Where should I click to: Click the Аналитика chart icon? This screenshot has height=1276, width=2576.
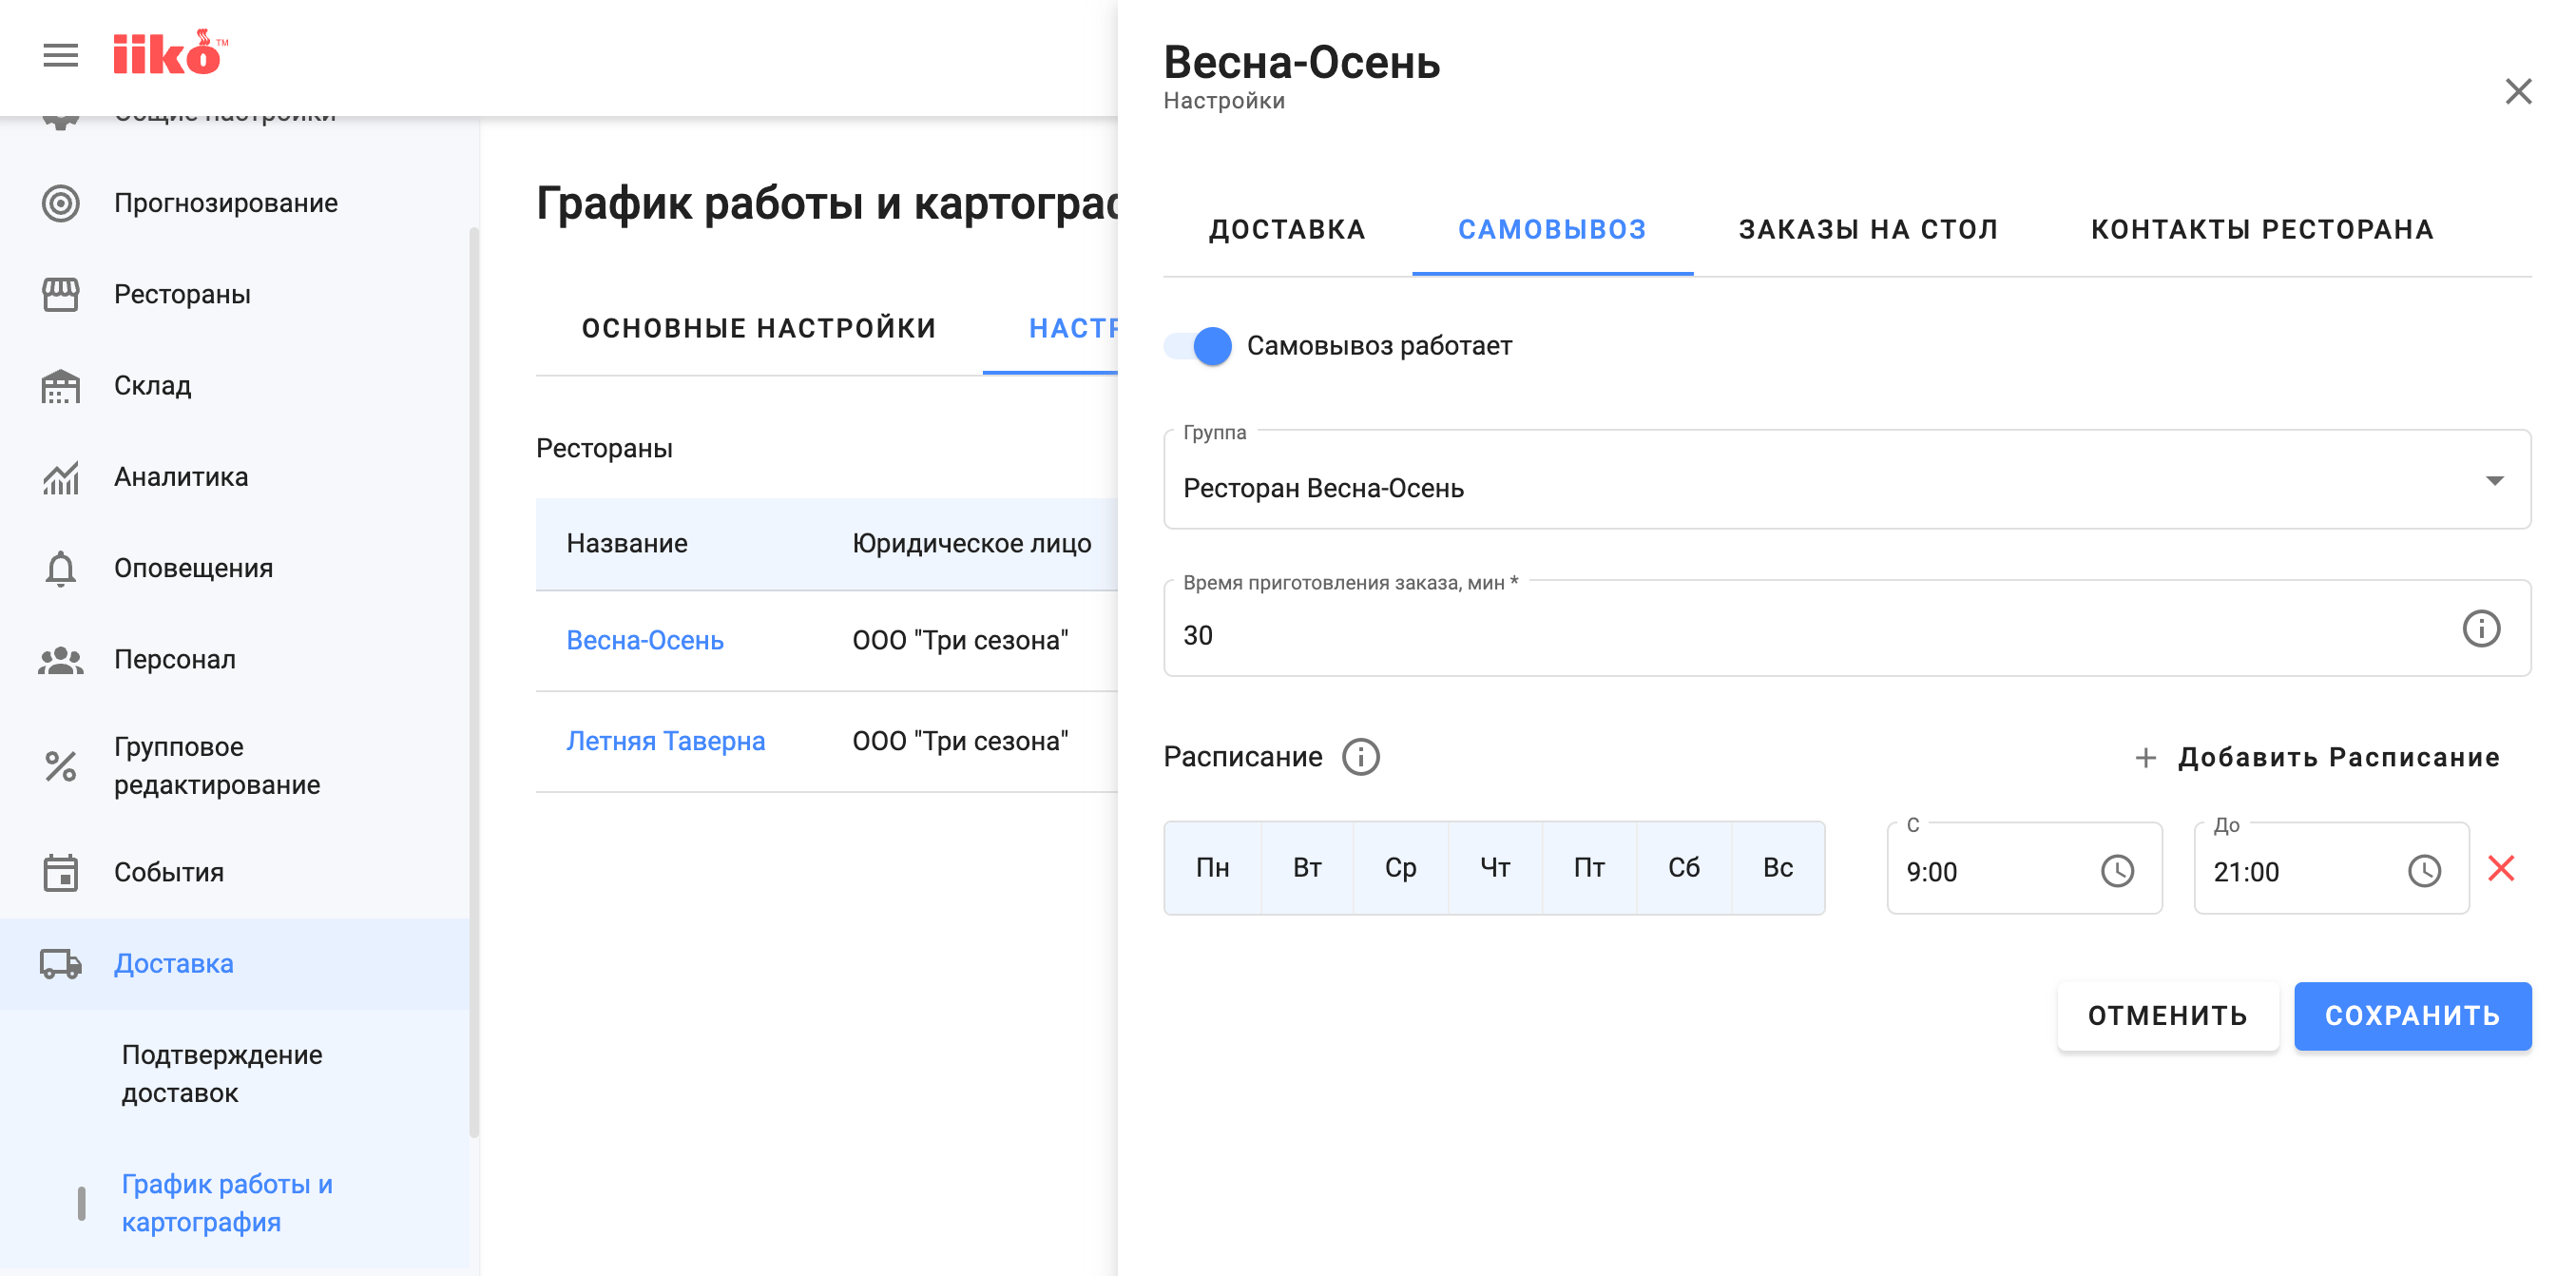[61, 477]
